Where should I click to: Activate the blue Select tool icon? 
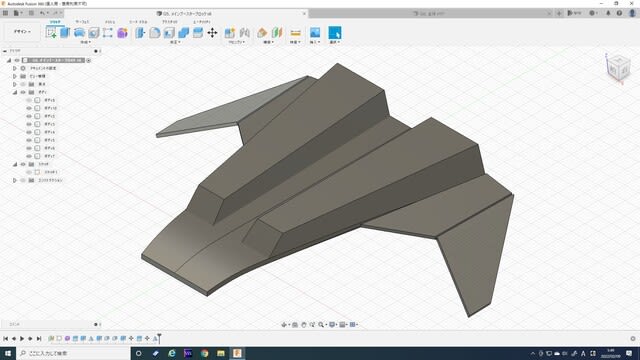click(335, 33)
